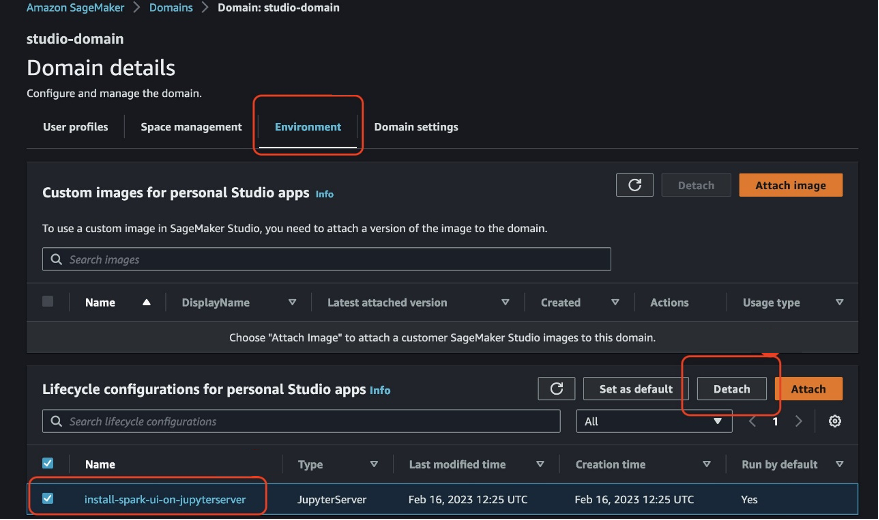Image resolution: width=879 pixels, height=520 pixels.
Task: Refresh the custom images list
Action: click(635, 185)
